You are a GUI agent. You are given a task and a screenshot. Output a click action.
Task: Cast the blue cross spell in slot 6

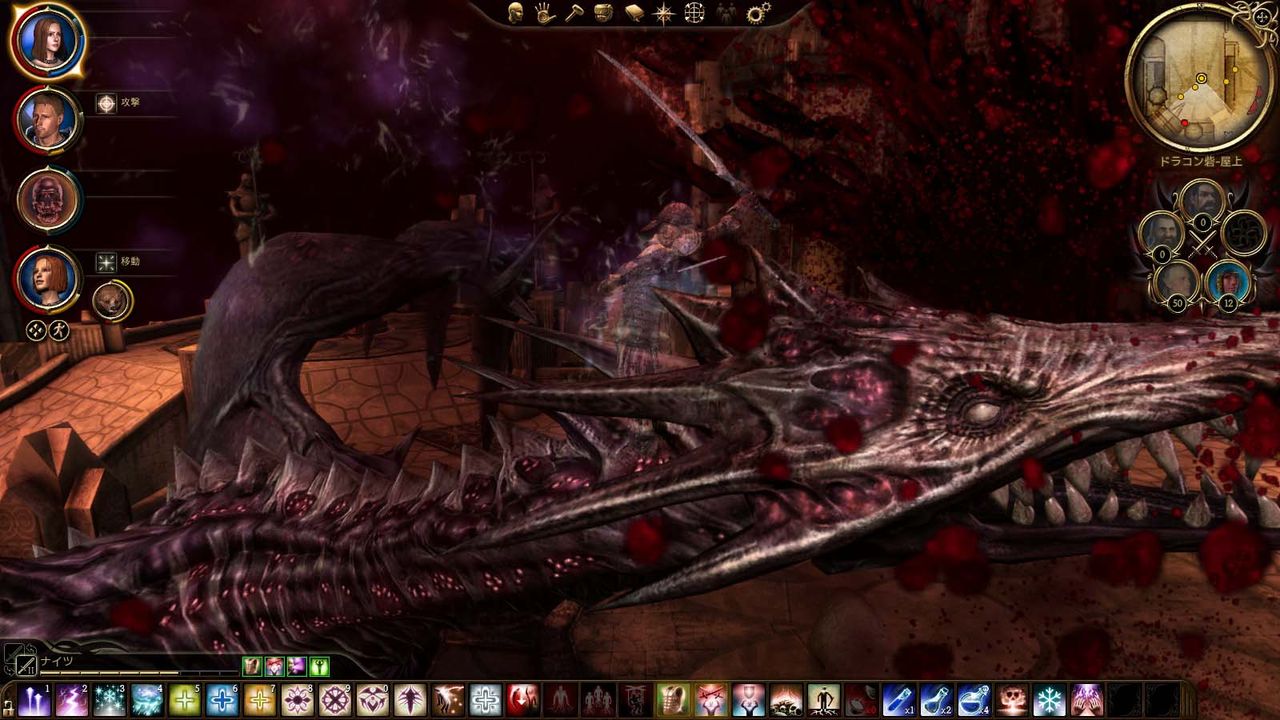pos(222,700)
